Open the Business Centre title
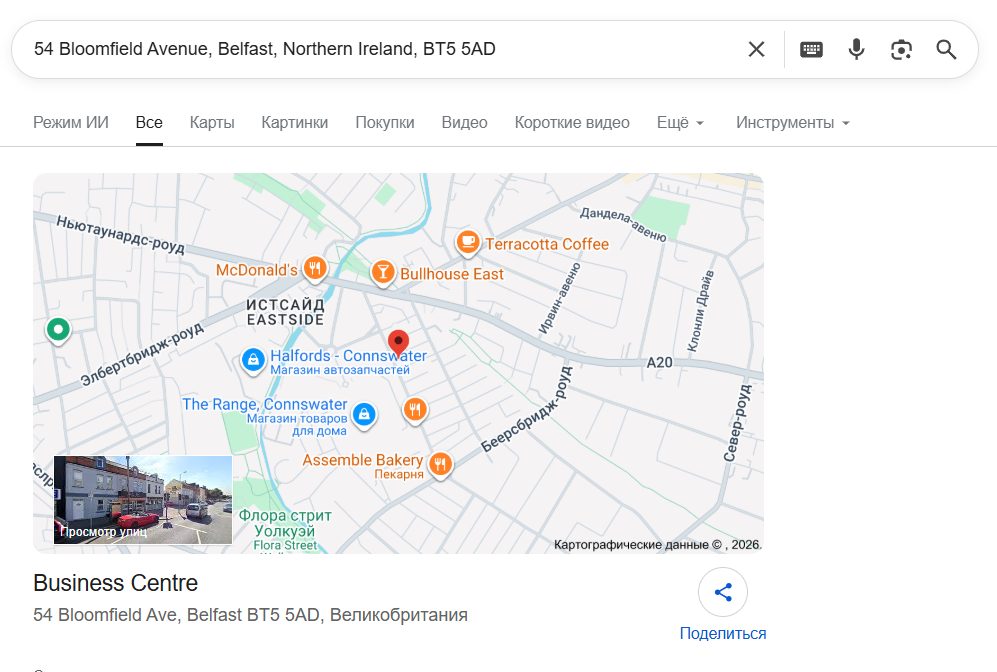The height and width of the screenshot is (672, 997). coord(116,583)
